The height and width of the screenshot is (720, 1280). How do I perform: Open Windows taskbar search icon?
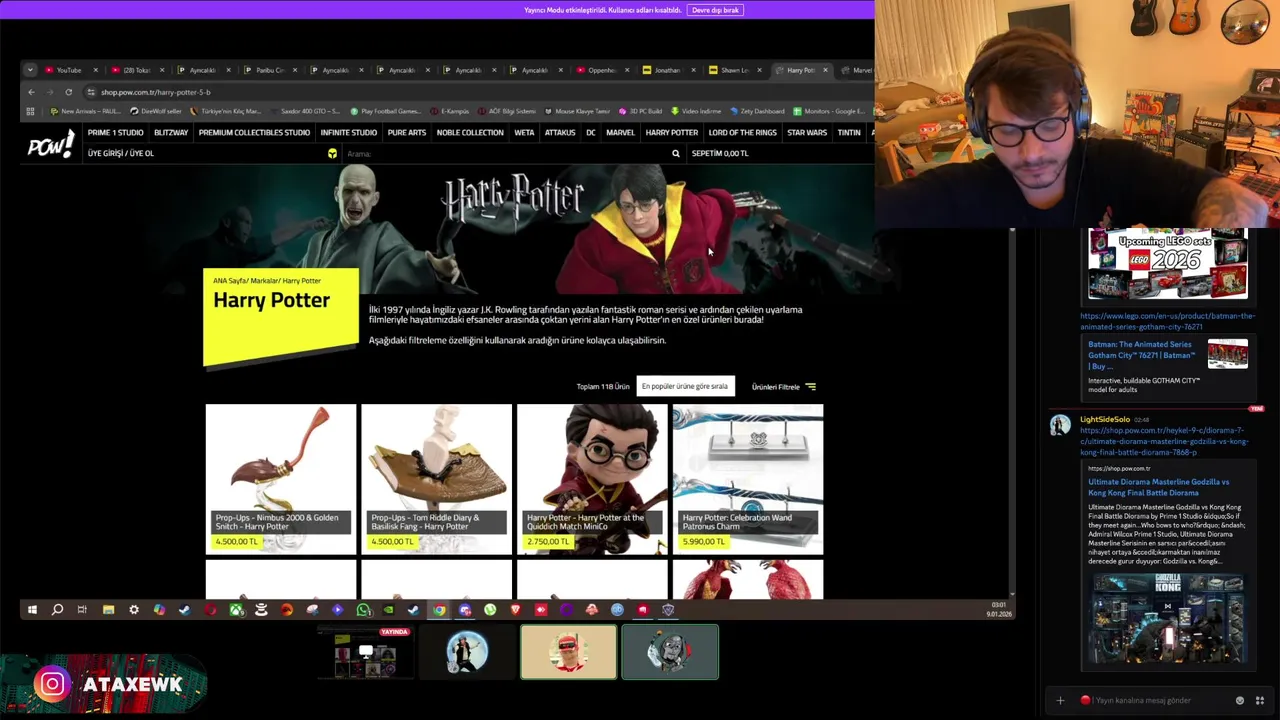pyautogui.click(x=57, y=609)
